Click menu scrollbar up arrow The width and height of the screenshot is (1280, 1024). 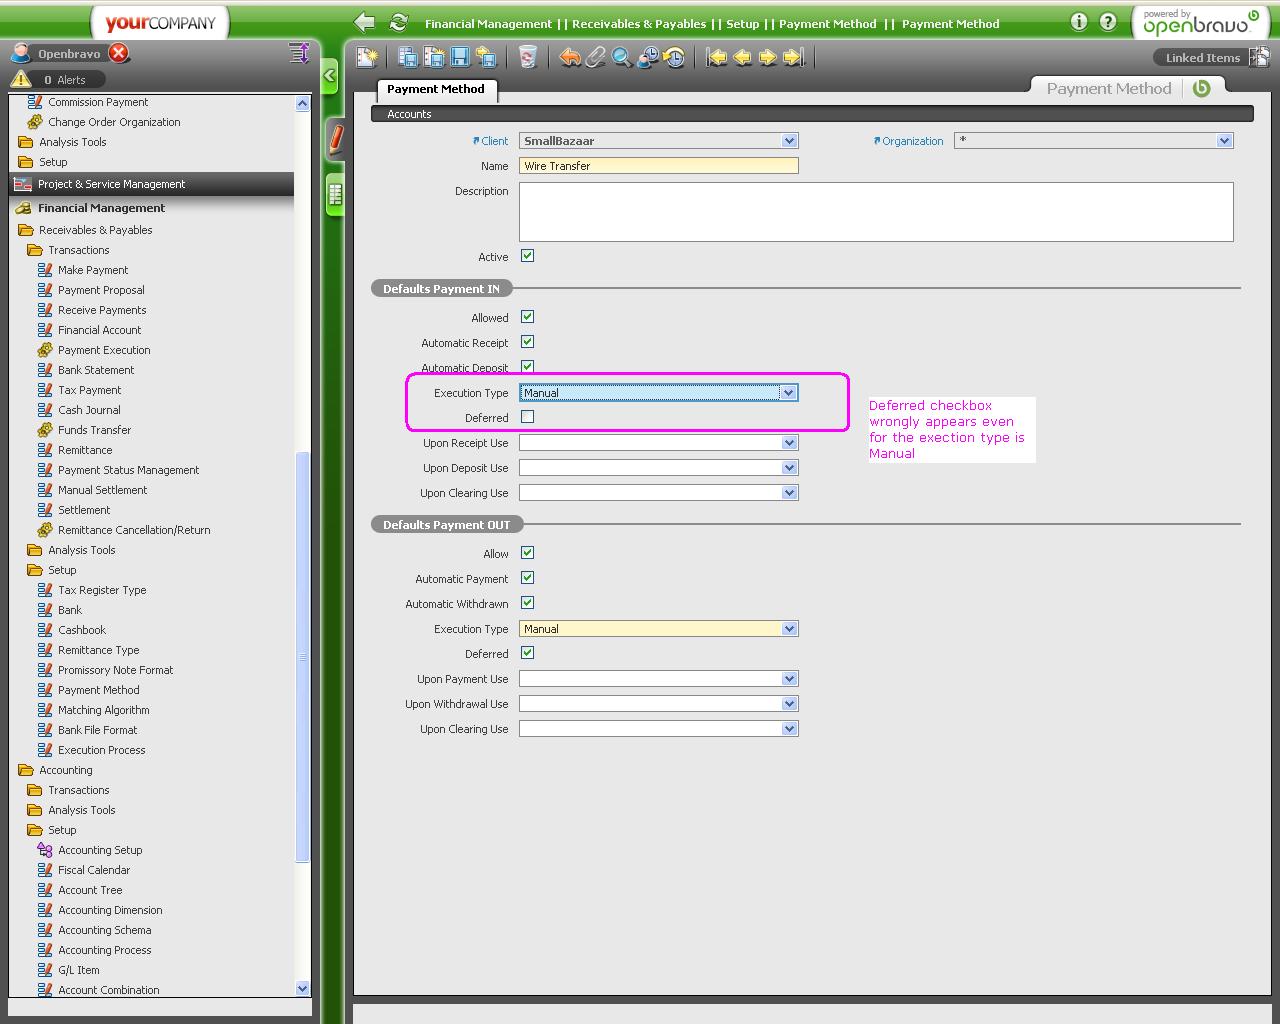[x=303, y=103]
